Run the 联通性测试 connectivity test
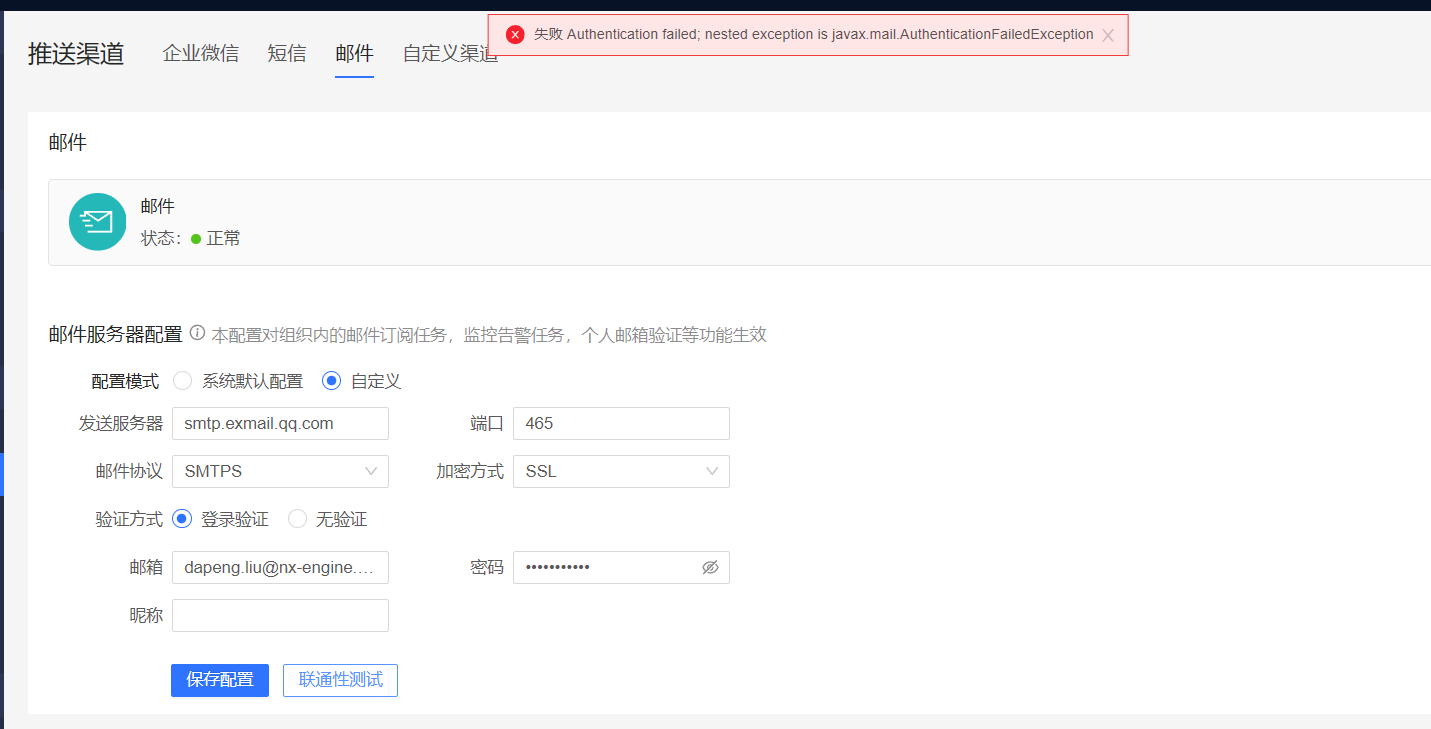Screen dimensions: 1431x729 (x=340, y=680)
